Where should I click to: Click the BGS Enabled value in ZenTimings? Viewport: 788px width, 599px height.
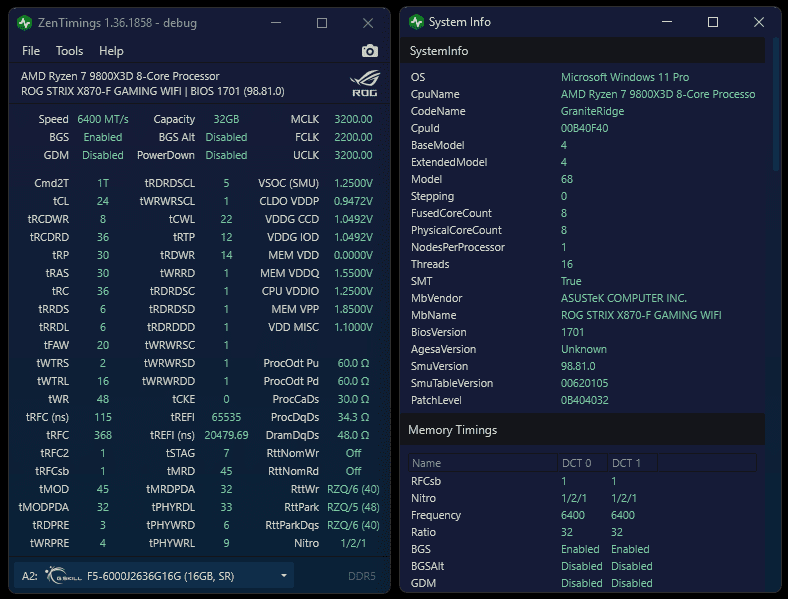[x=103, y=137]
